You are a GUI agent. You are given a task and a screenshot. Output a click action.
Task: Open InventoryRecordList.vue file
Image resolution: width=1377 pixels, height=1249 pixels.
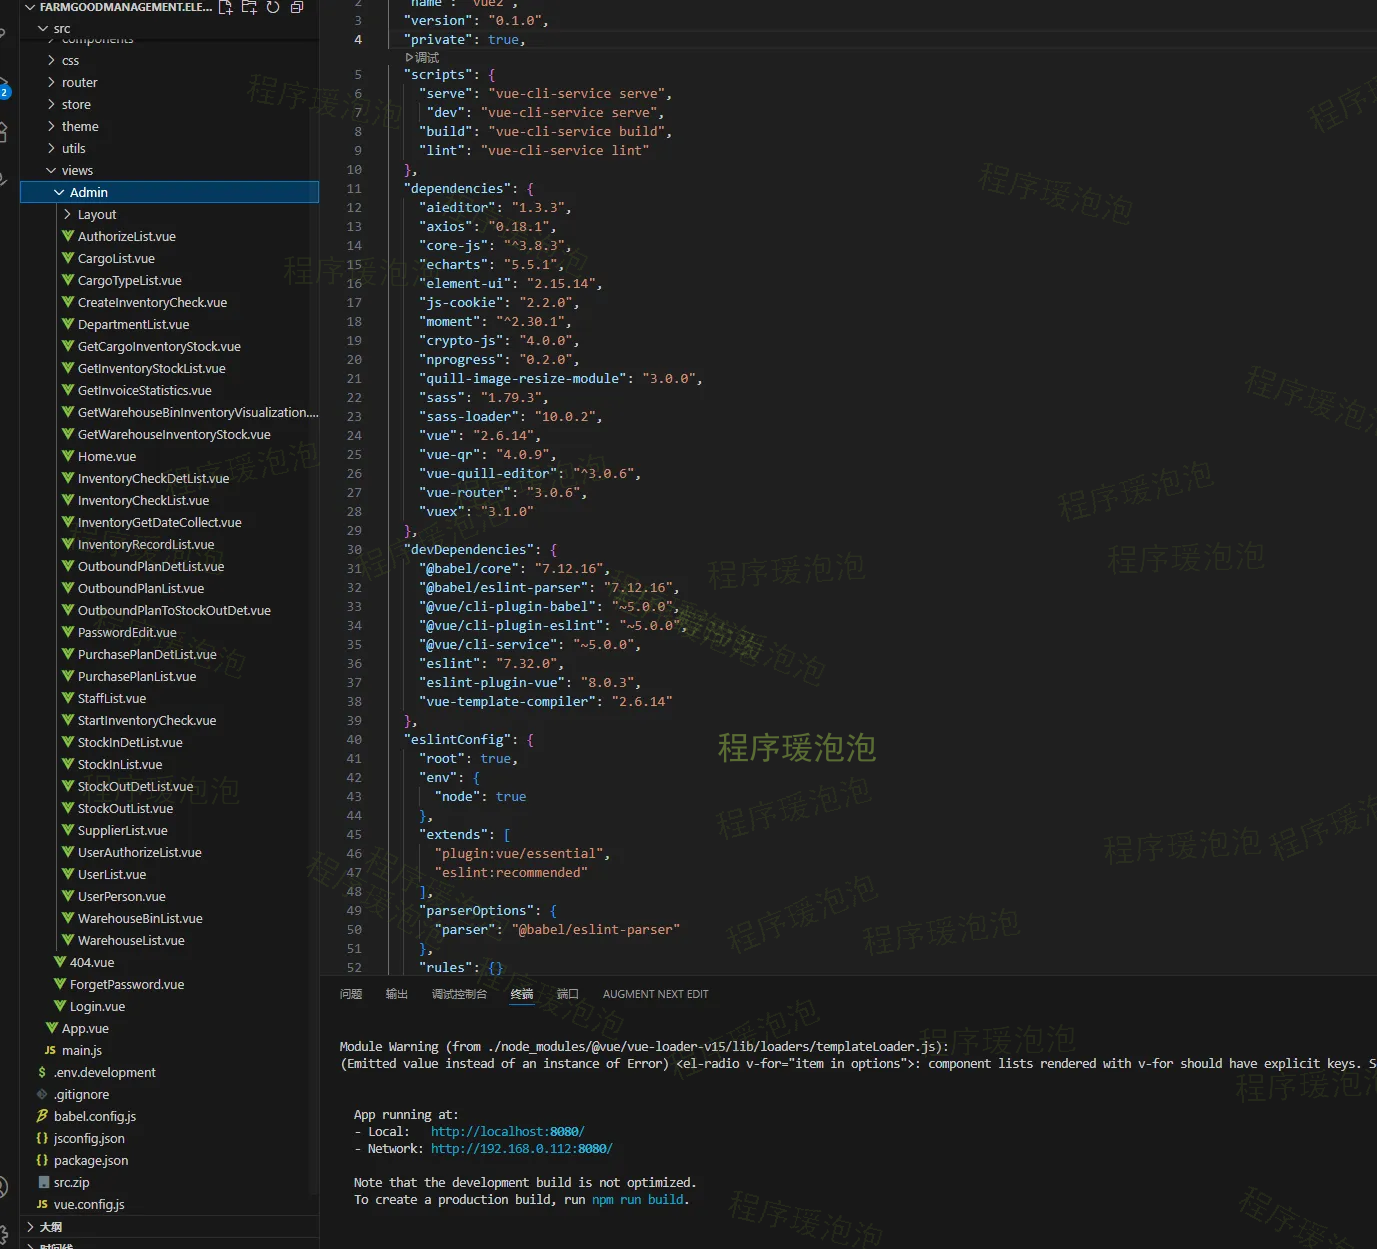(x=146, y=544)
